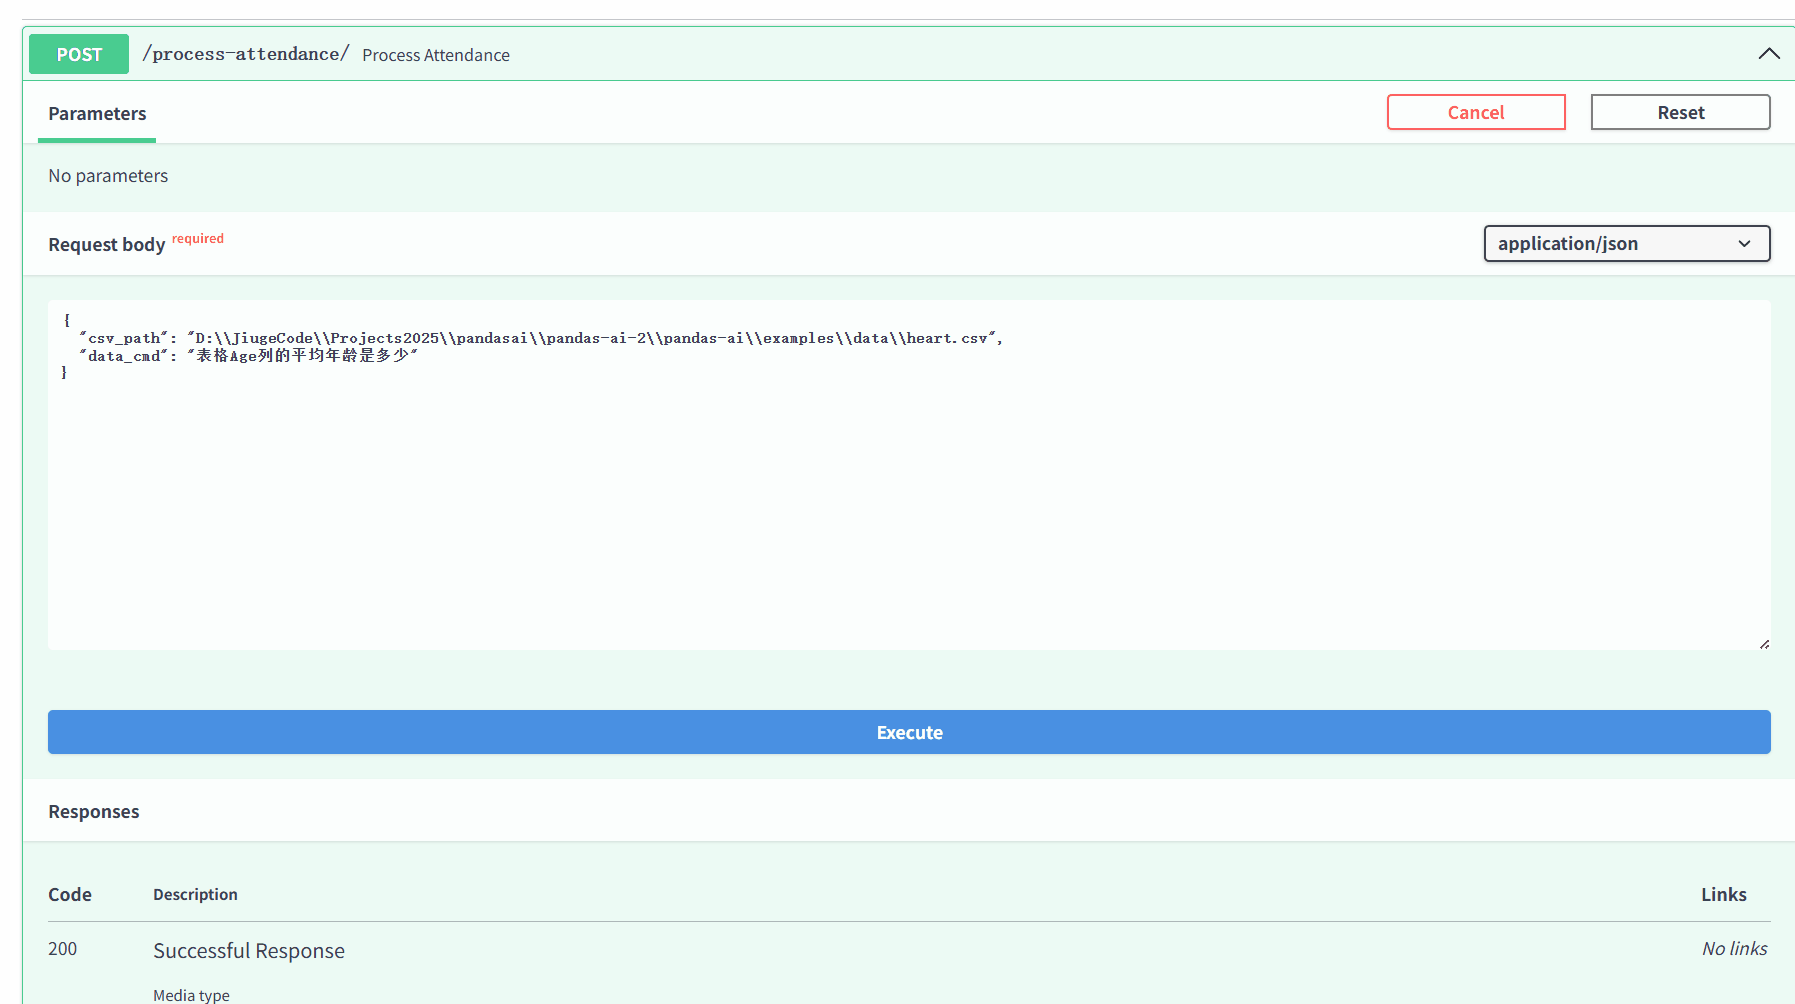This screenshot has height=1004, width=1795.
Task: Click the No links text
Action: click(x=1734, y=948)
